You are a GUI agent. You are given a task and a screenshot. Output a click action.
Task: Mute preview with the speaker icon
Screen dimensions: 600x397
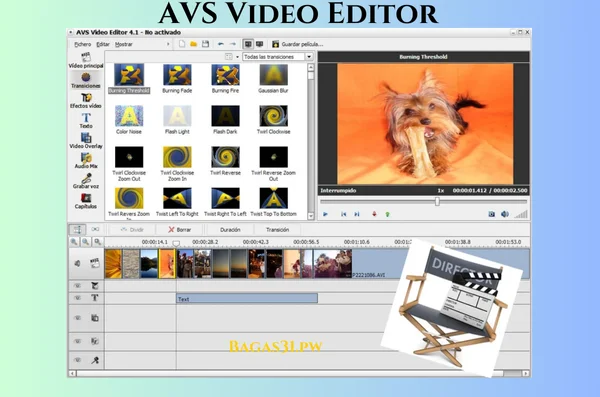click(505, 214)
